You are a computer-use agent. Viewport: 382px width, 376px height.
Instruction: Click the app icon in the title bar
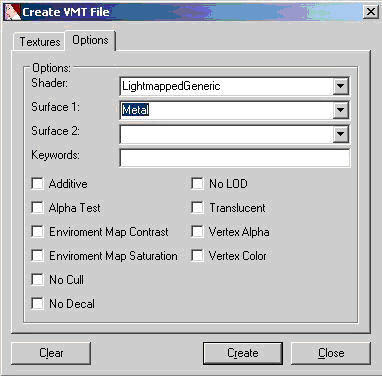(x=12, y=12)
